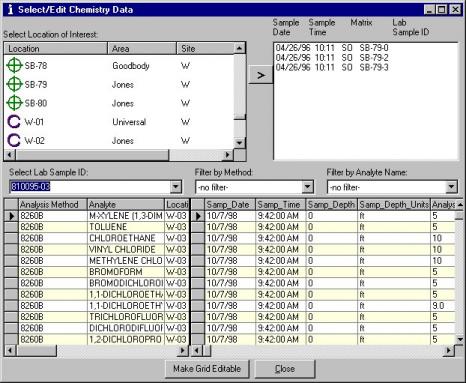
Task: Select the TOLUENE row selector in left grid
Action: (x=11, y=227)
